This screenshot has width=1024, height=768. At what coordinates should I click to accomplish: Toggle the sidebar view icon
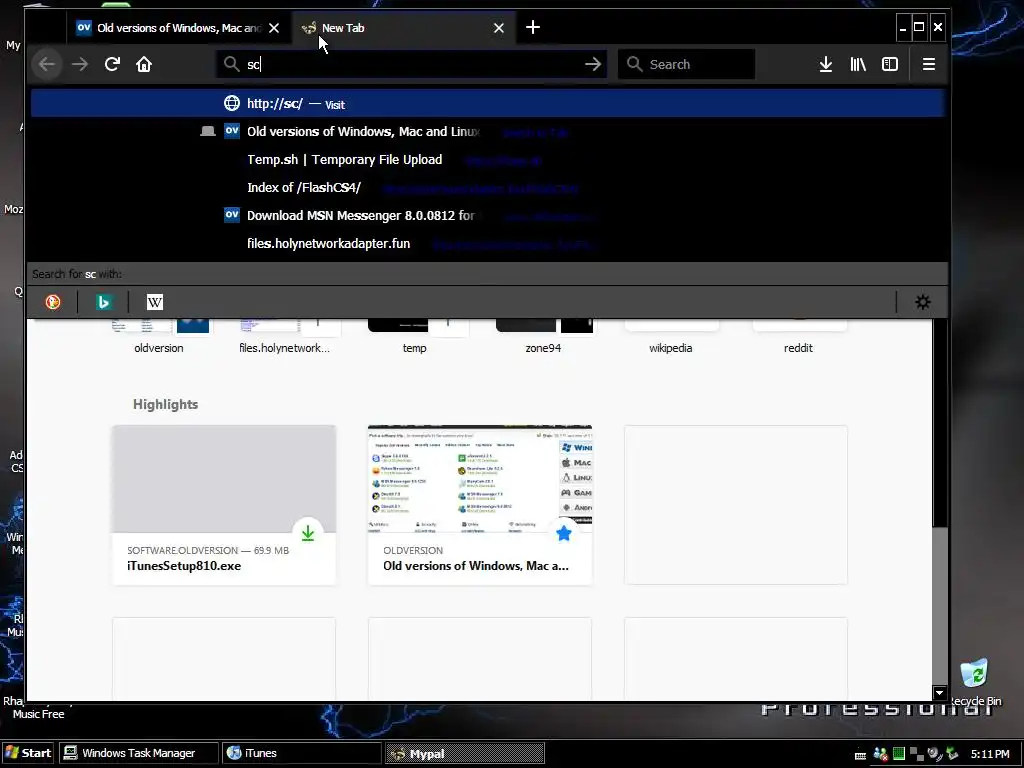pyautogui.click(x=889, y=64)
